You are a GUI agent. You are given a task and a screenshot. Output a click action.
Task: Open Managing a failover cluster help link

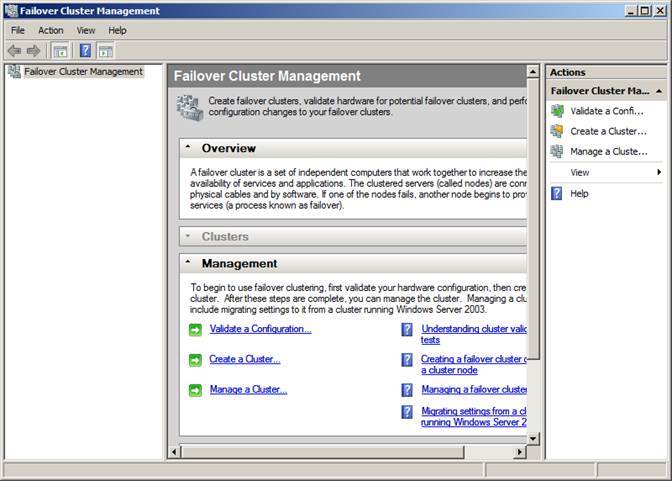click(x=474, y=389)
